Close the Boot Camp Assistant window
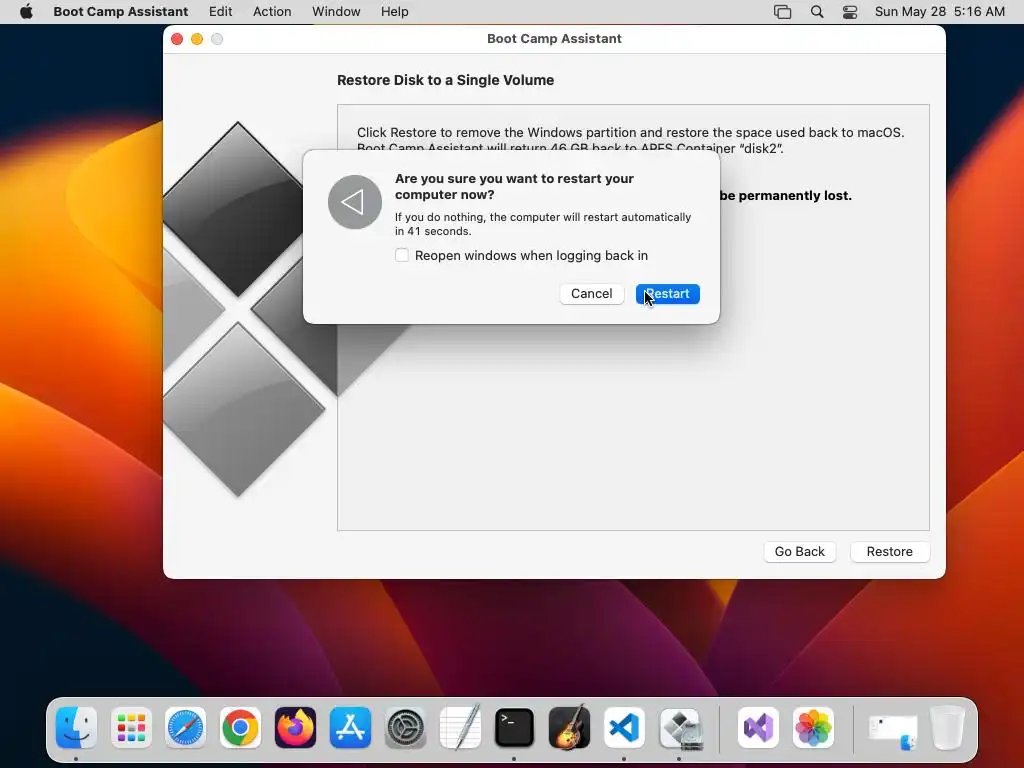The width and height of the screenshot is (1024, 768). (177, 39)
